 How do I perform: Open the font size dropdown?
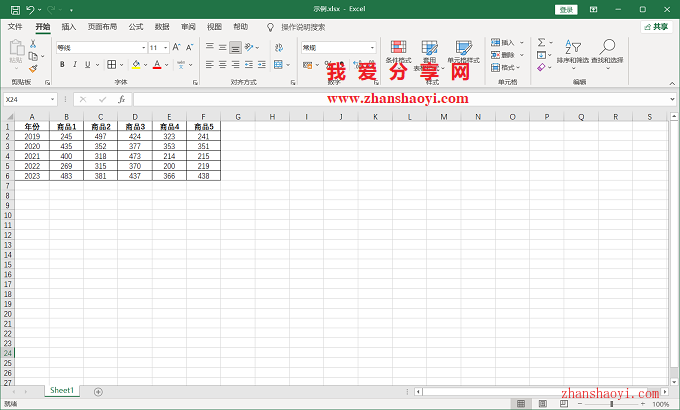pos(166,48)
